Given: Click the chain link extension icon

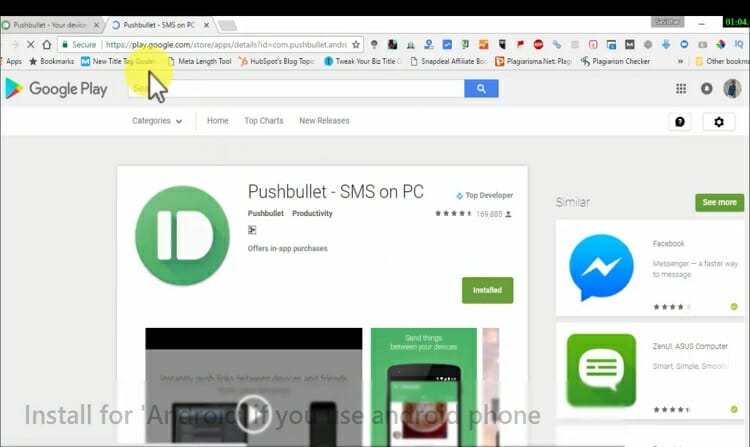Looking at the screenshot, I should coord(557,44).
